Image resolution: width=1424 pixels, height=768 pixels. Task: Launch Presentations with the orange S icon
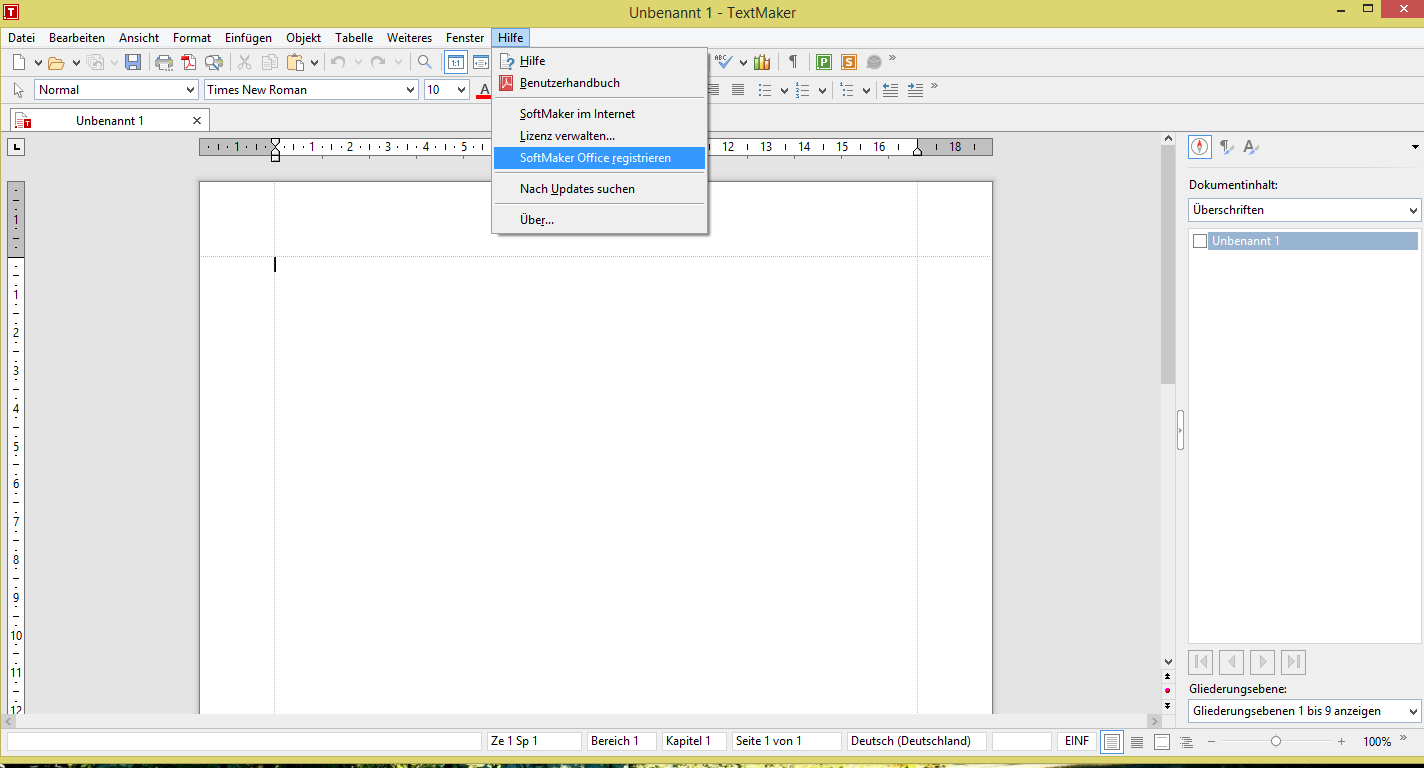tap(849, 62)
